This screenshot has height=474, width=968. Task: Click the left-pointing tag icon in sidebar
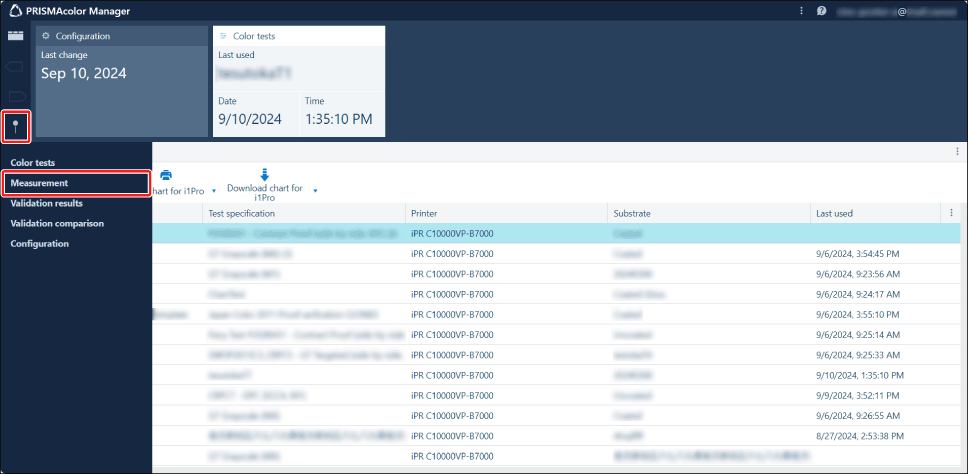[x=15, y=66]
